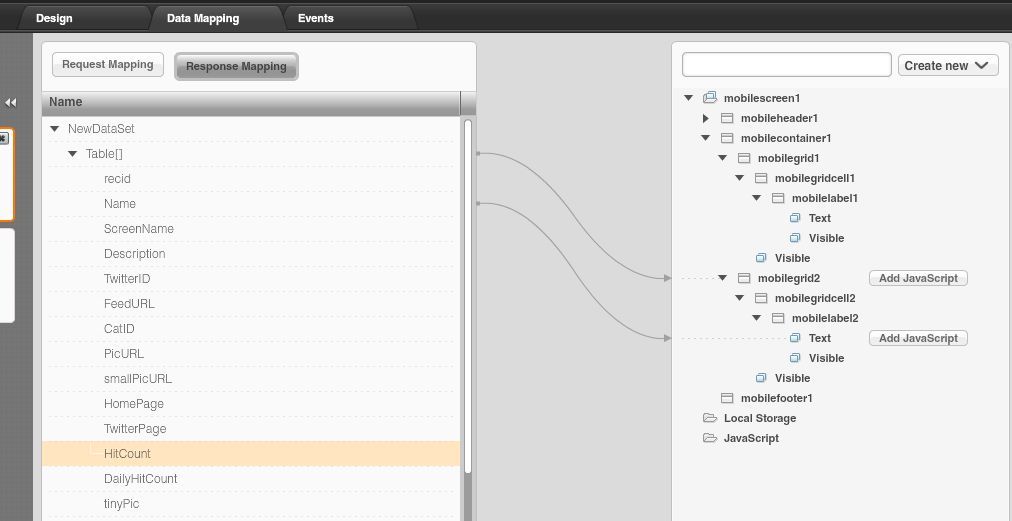
Task: Click the mobilescreen1 screen icon
Action: coord(710,98)
